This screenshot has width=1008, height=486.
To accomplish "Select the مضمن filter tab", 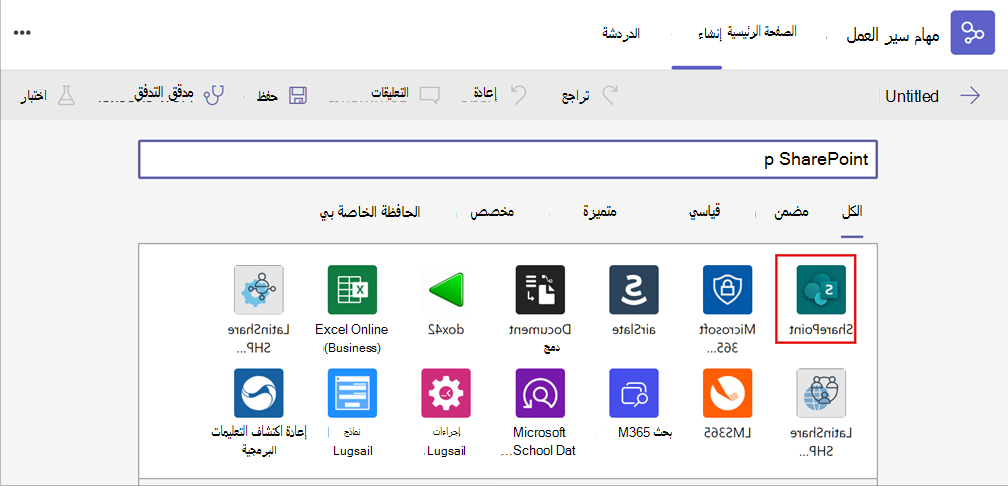I will [791, 213].
